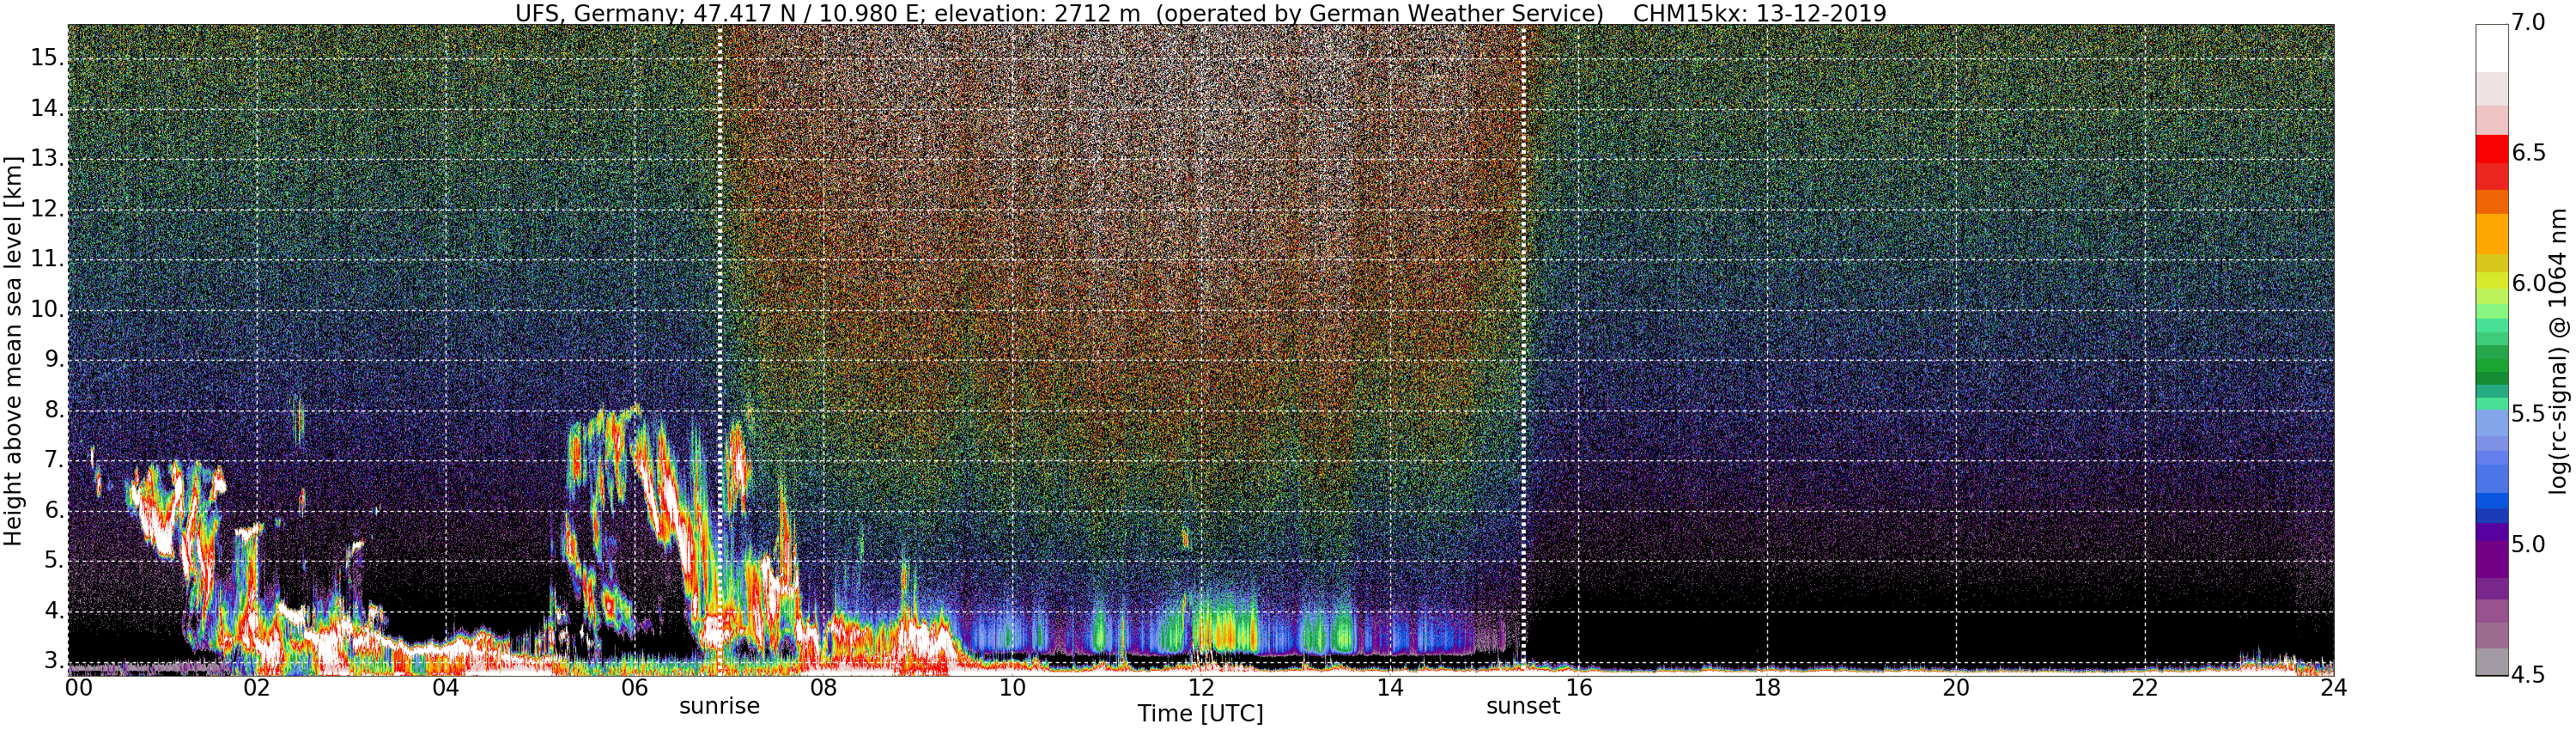Click the height axis tick label 14.
The image size is (2576, 730).
[x=47, y=108]
